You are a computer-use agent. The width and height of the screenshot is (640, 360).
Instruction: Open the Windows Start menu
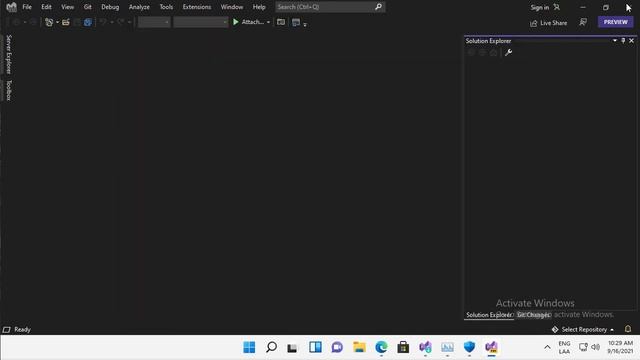click(x=249, y=347)
